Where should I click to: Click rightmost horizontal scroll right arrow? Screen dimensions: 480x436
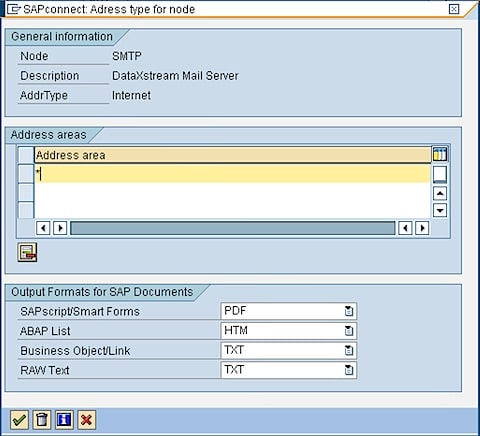[x=422, y=228]
